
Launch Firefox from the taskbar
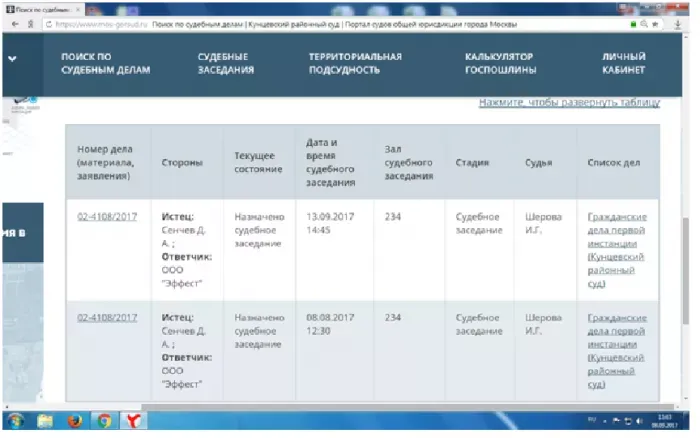click(x=75, y=422)
